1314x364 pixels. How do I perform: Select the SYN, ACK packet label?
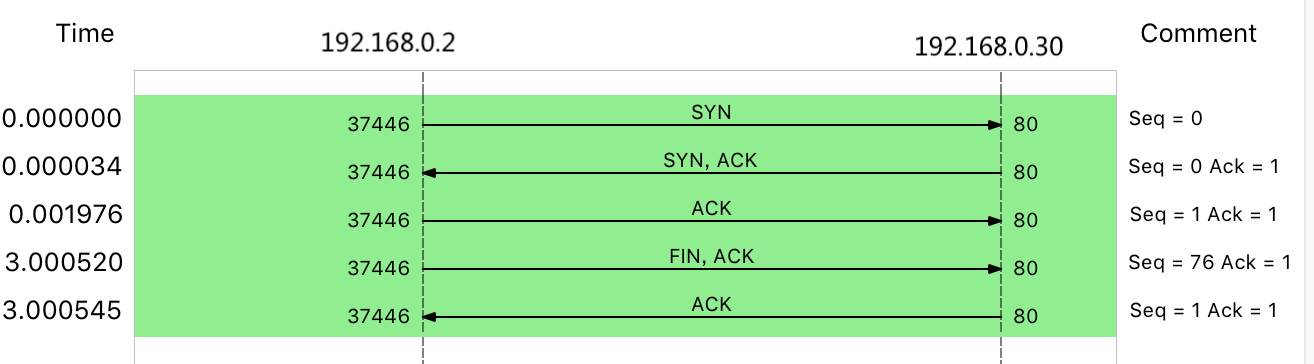click(x=711, y=161)
